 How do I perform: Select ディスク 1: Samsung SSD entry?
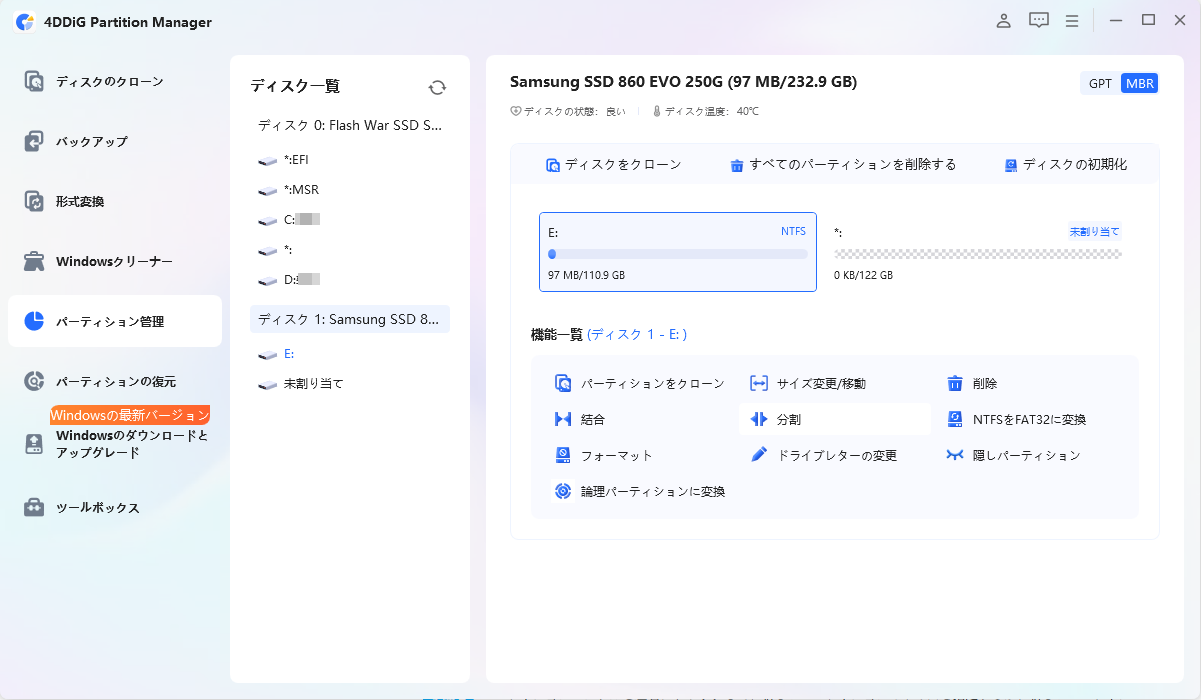[x=350, y=319]
